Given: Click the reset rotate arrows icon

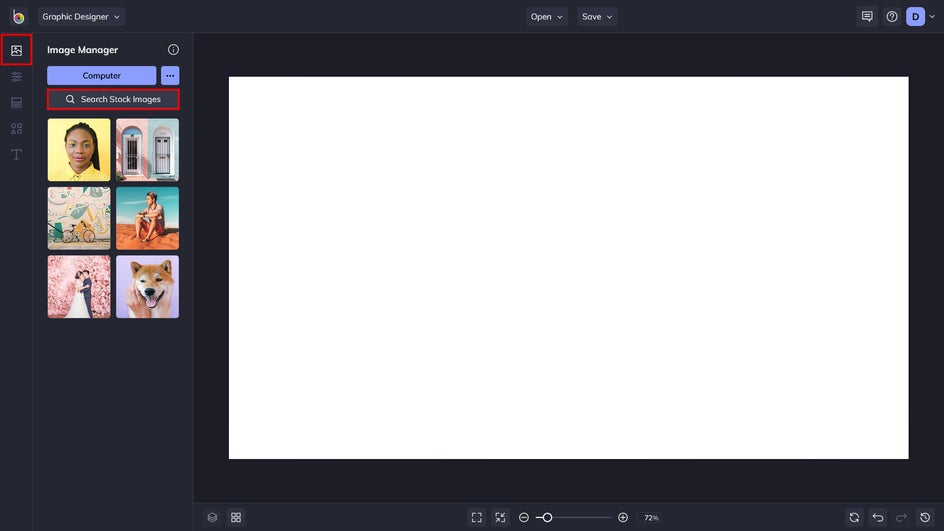Looking at the screenshot, I should (854, 517).
